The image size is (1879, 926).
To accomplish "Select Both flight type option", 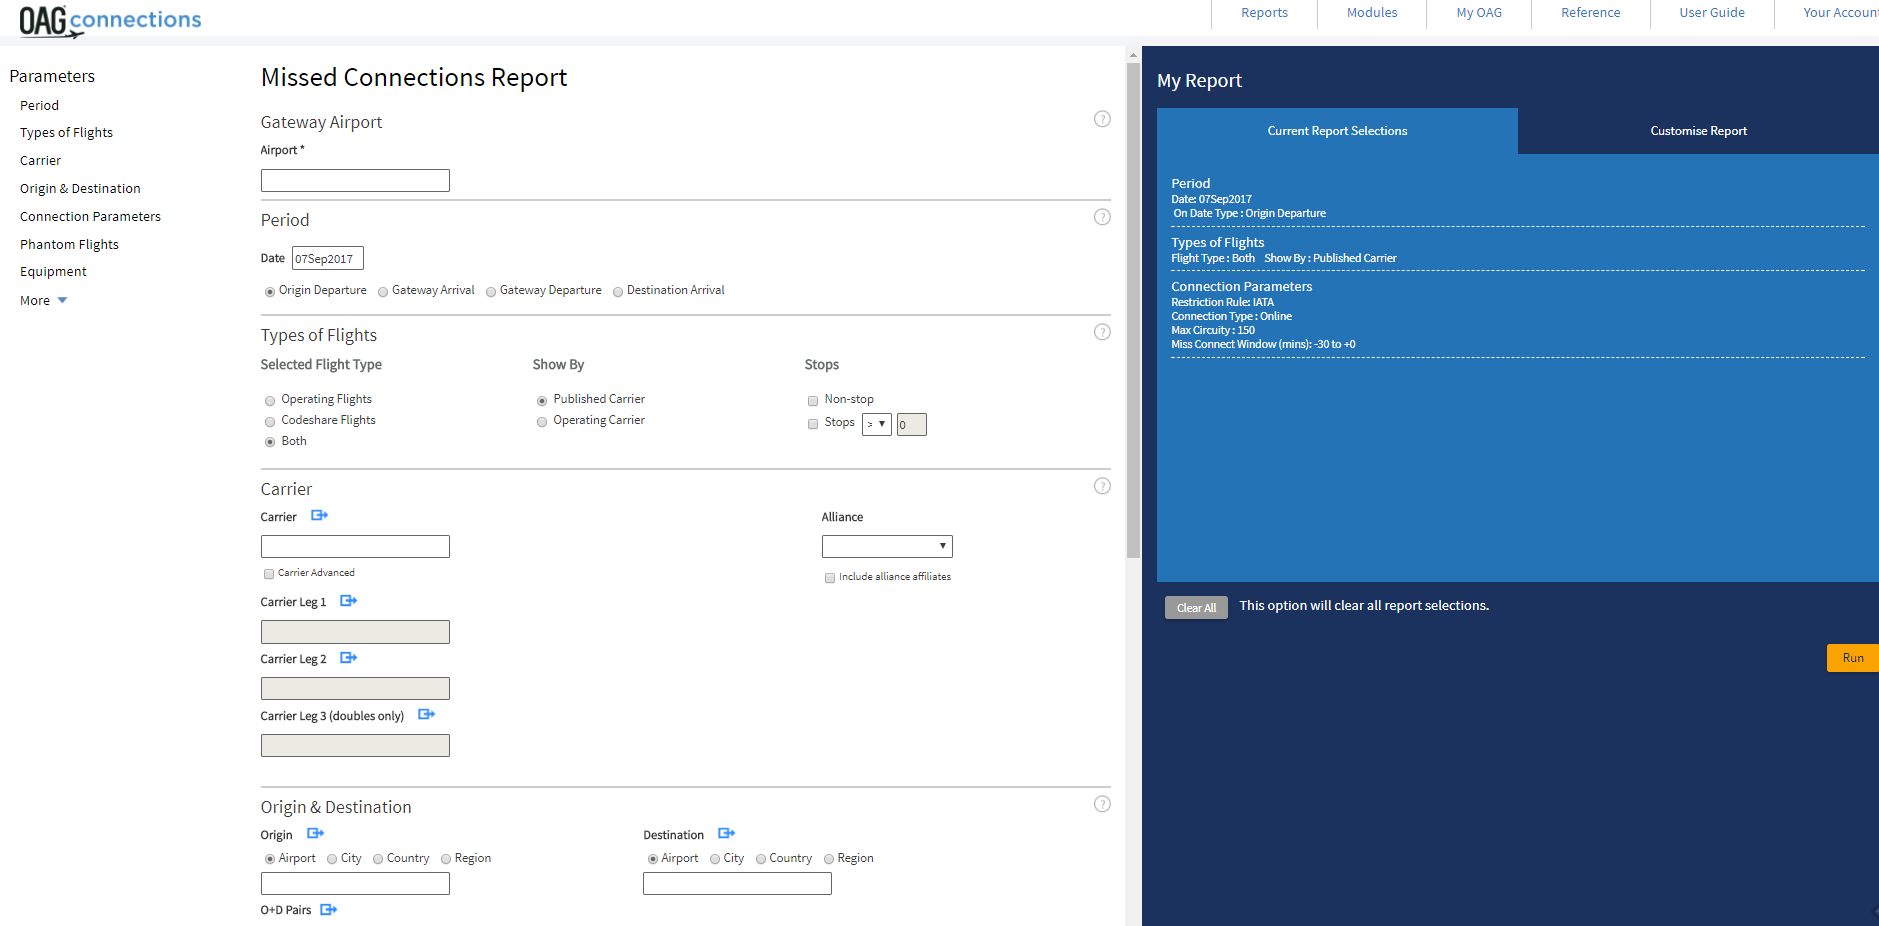I will tap(270, 442).
